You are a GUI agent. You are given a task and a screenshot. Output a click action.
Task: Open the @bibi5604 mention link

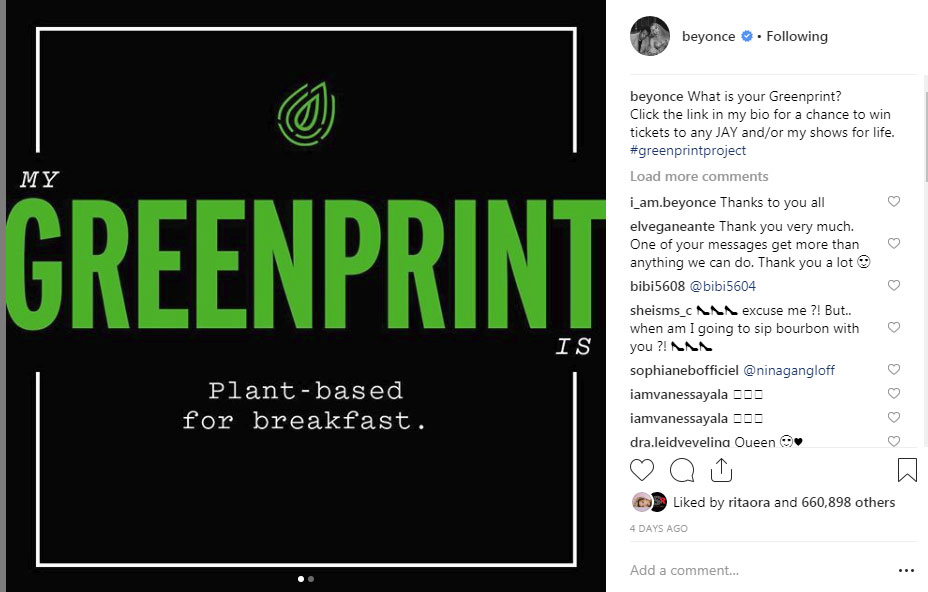pyautogui.click(x=723, y=287)
